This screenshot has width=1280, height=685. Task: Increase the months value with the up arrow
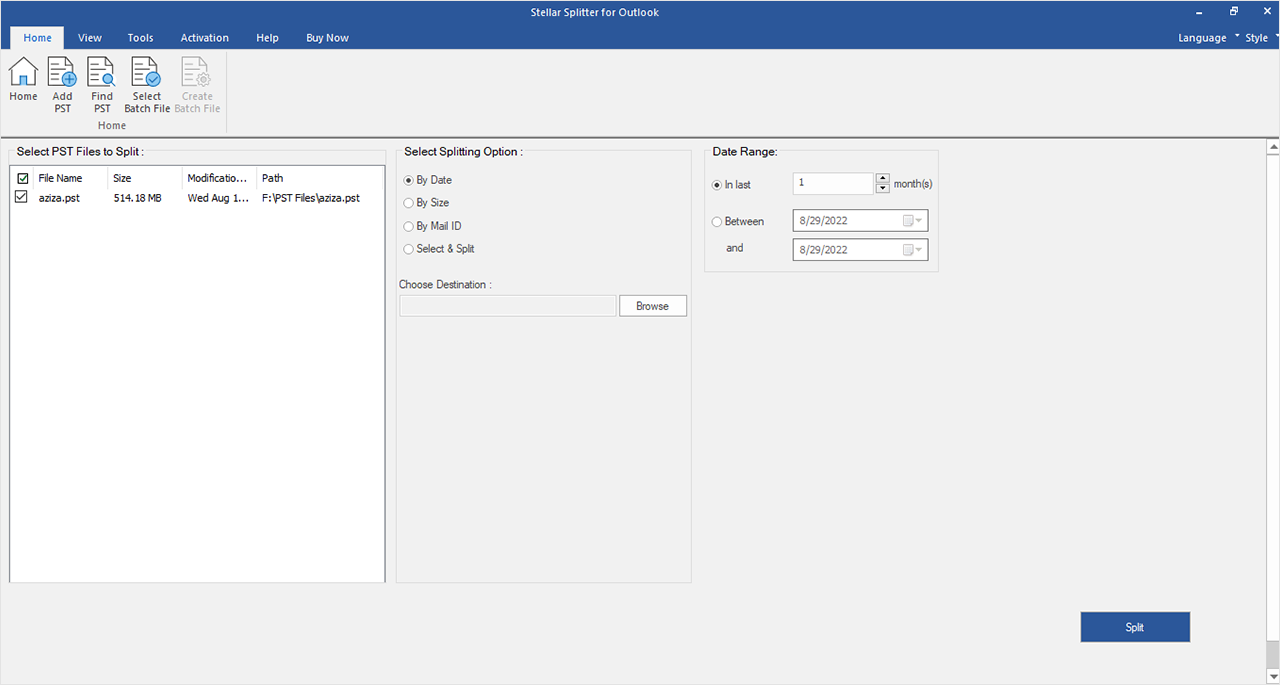click(882, 179)
